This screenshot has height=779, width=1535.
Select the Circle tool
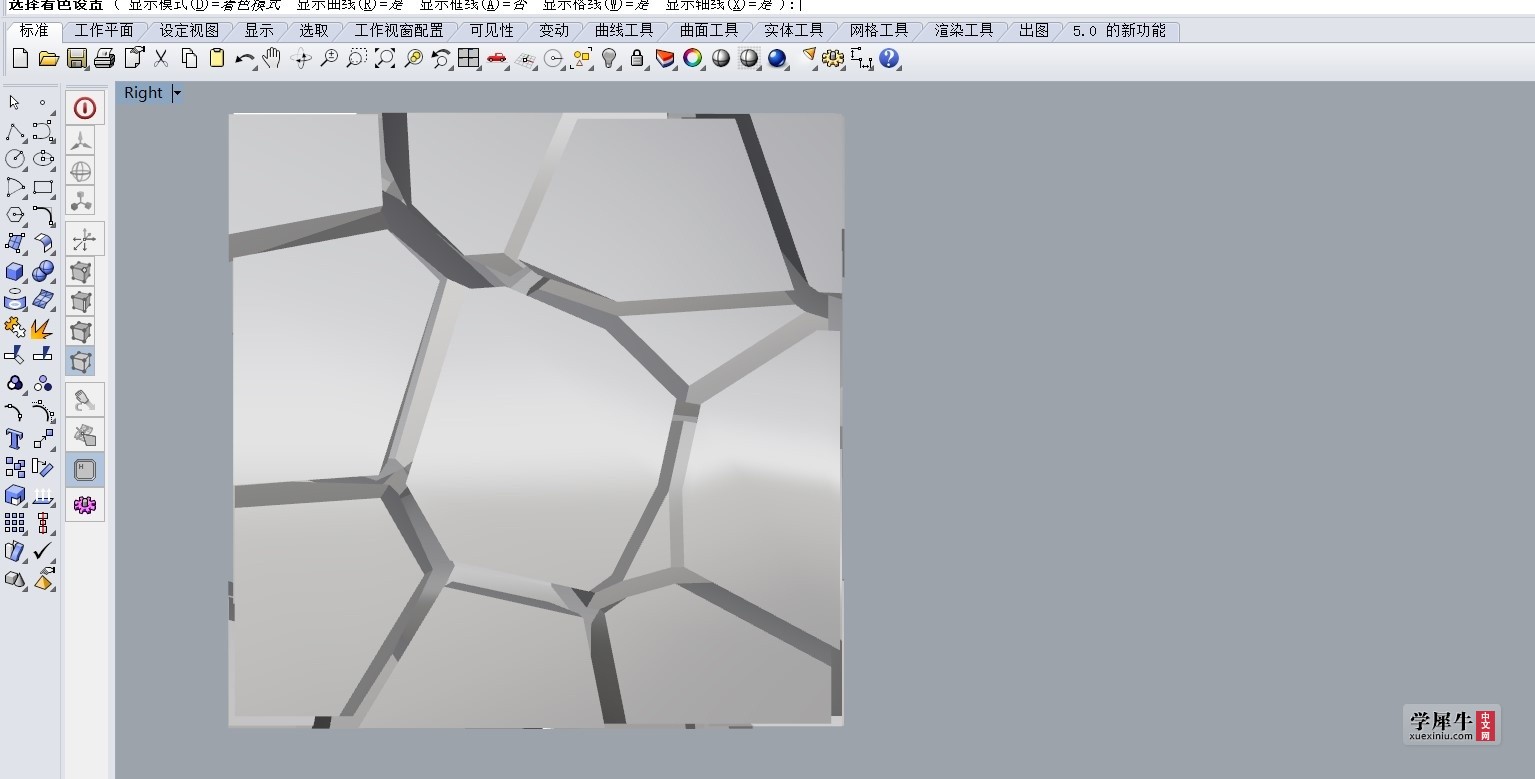click(x=14, y=159)
